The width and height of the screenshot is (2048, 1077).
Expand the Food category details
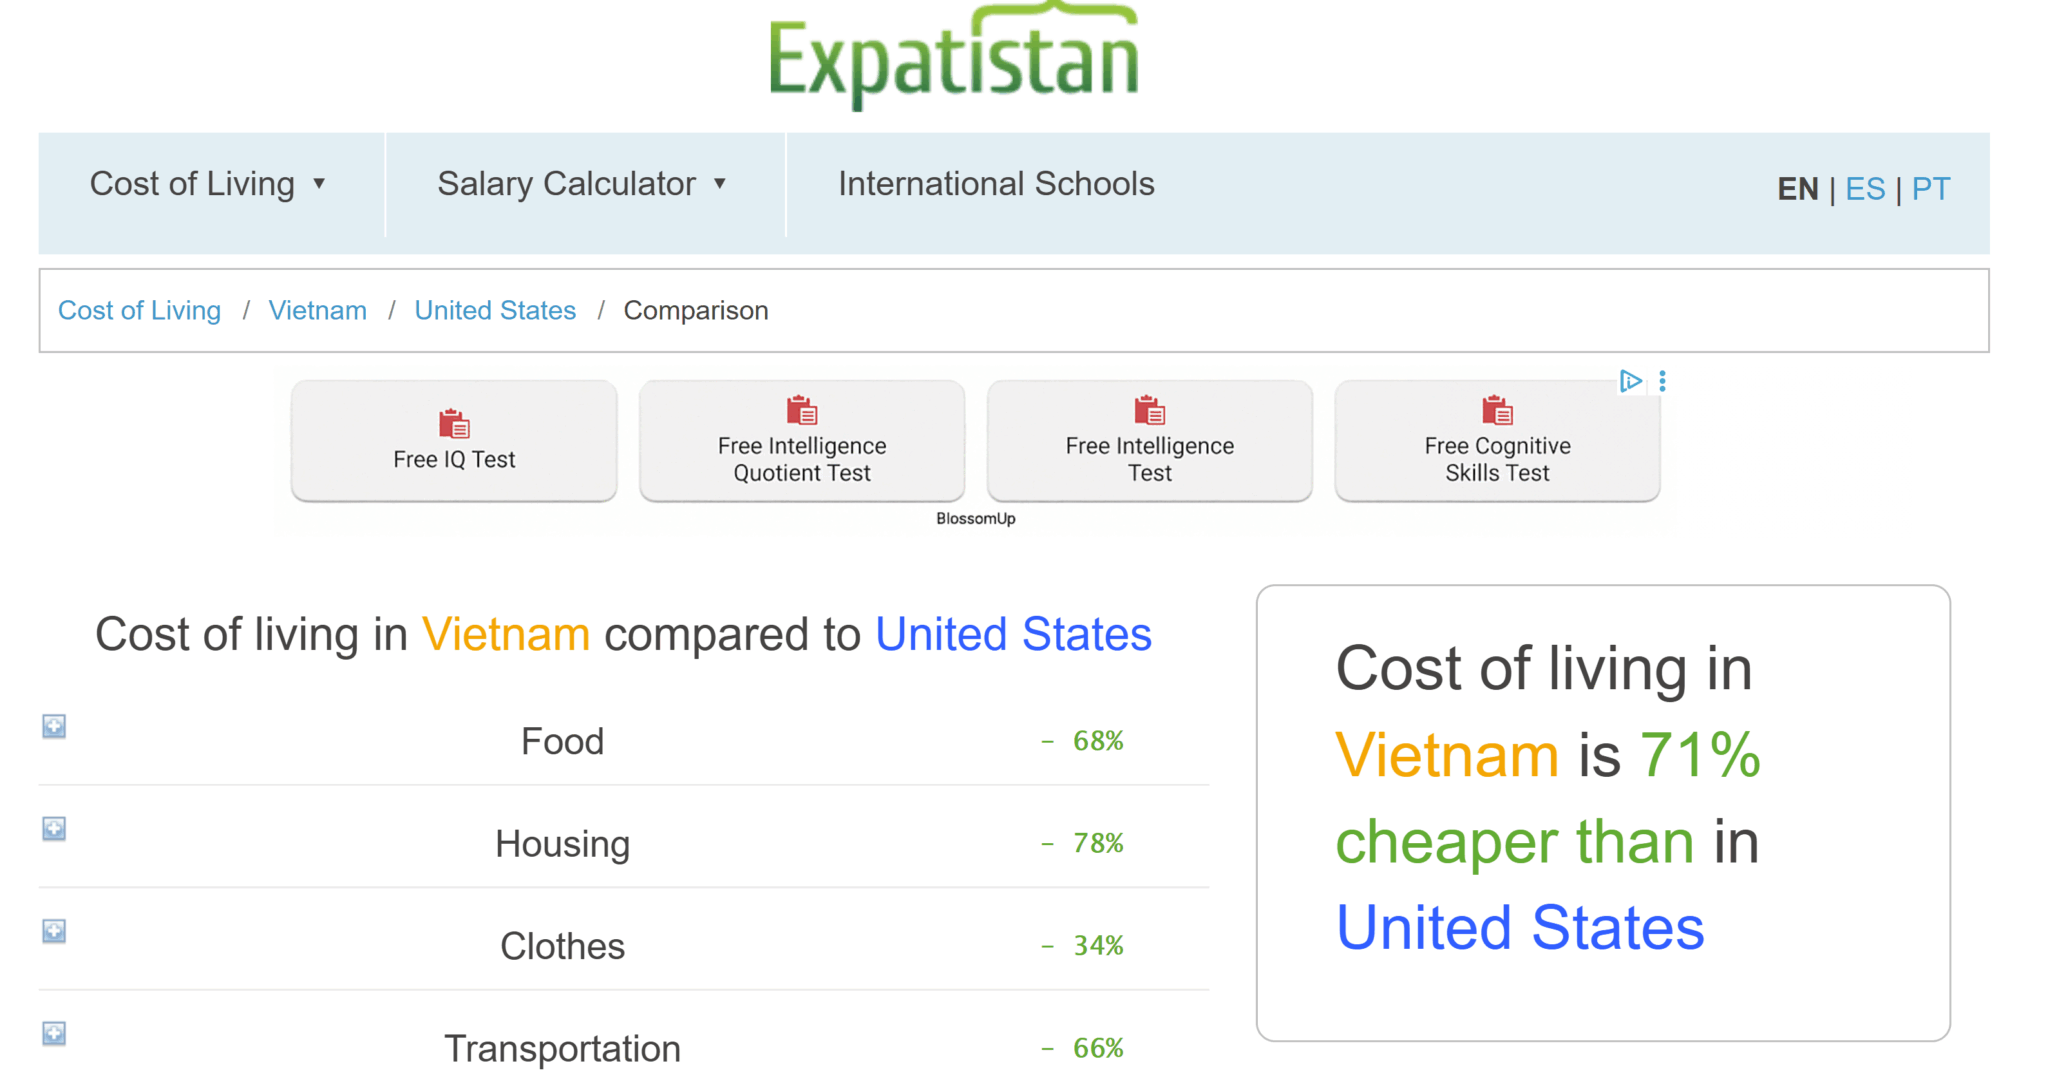[x=54, y=726]
